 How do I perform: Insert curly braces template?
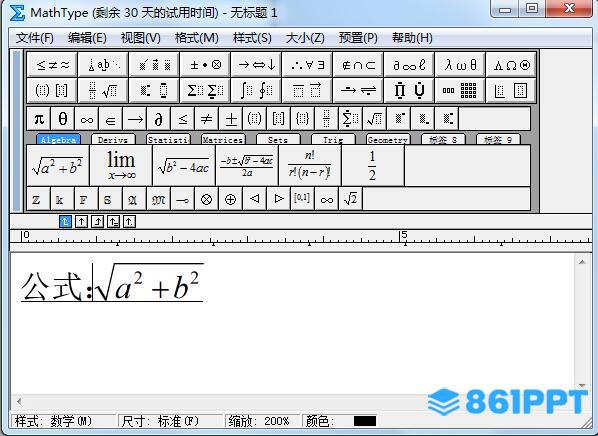[x=302, y=119]
